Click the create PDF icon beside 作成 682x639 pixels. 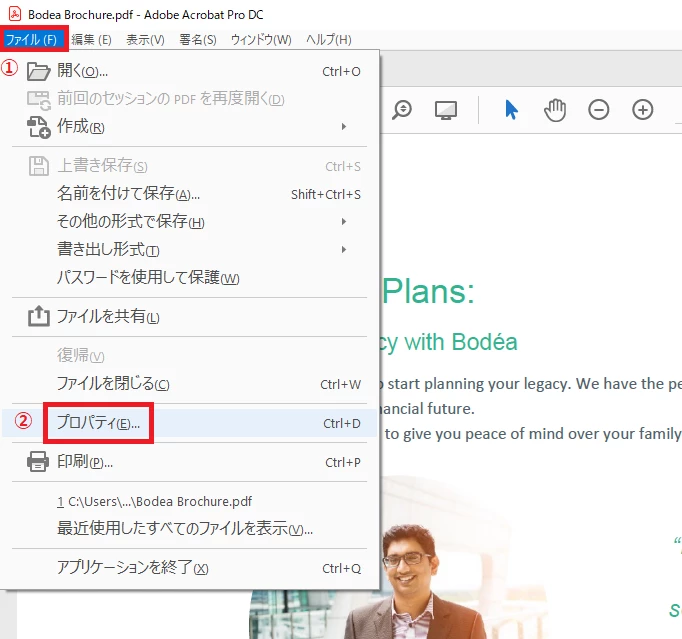(39, 127)
